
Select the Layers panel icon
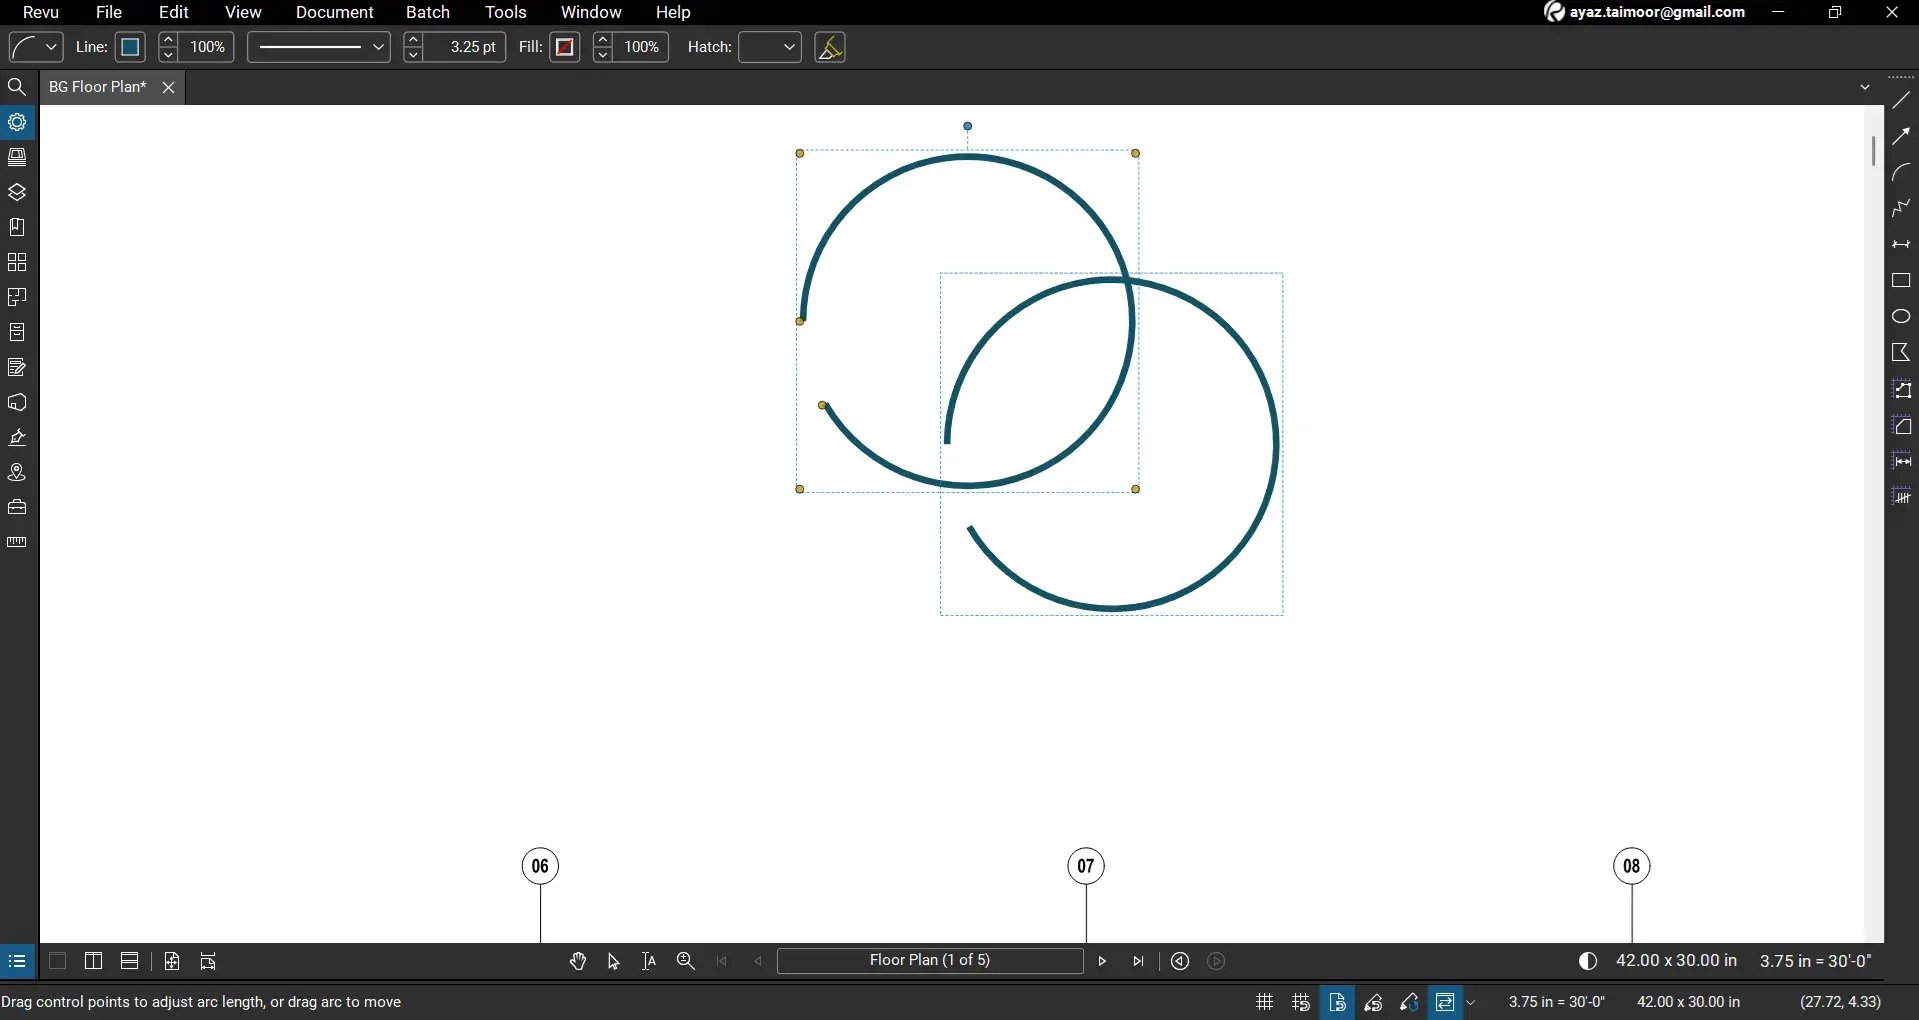pos(17,192)
